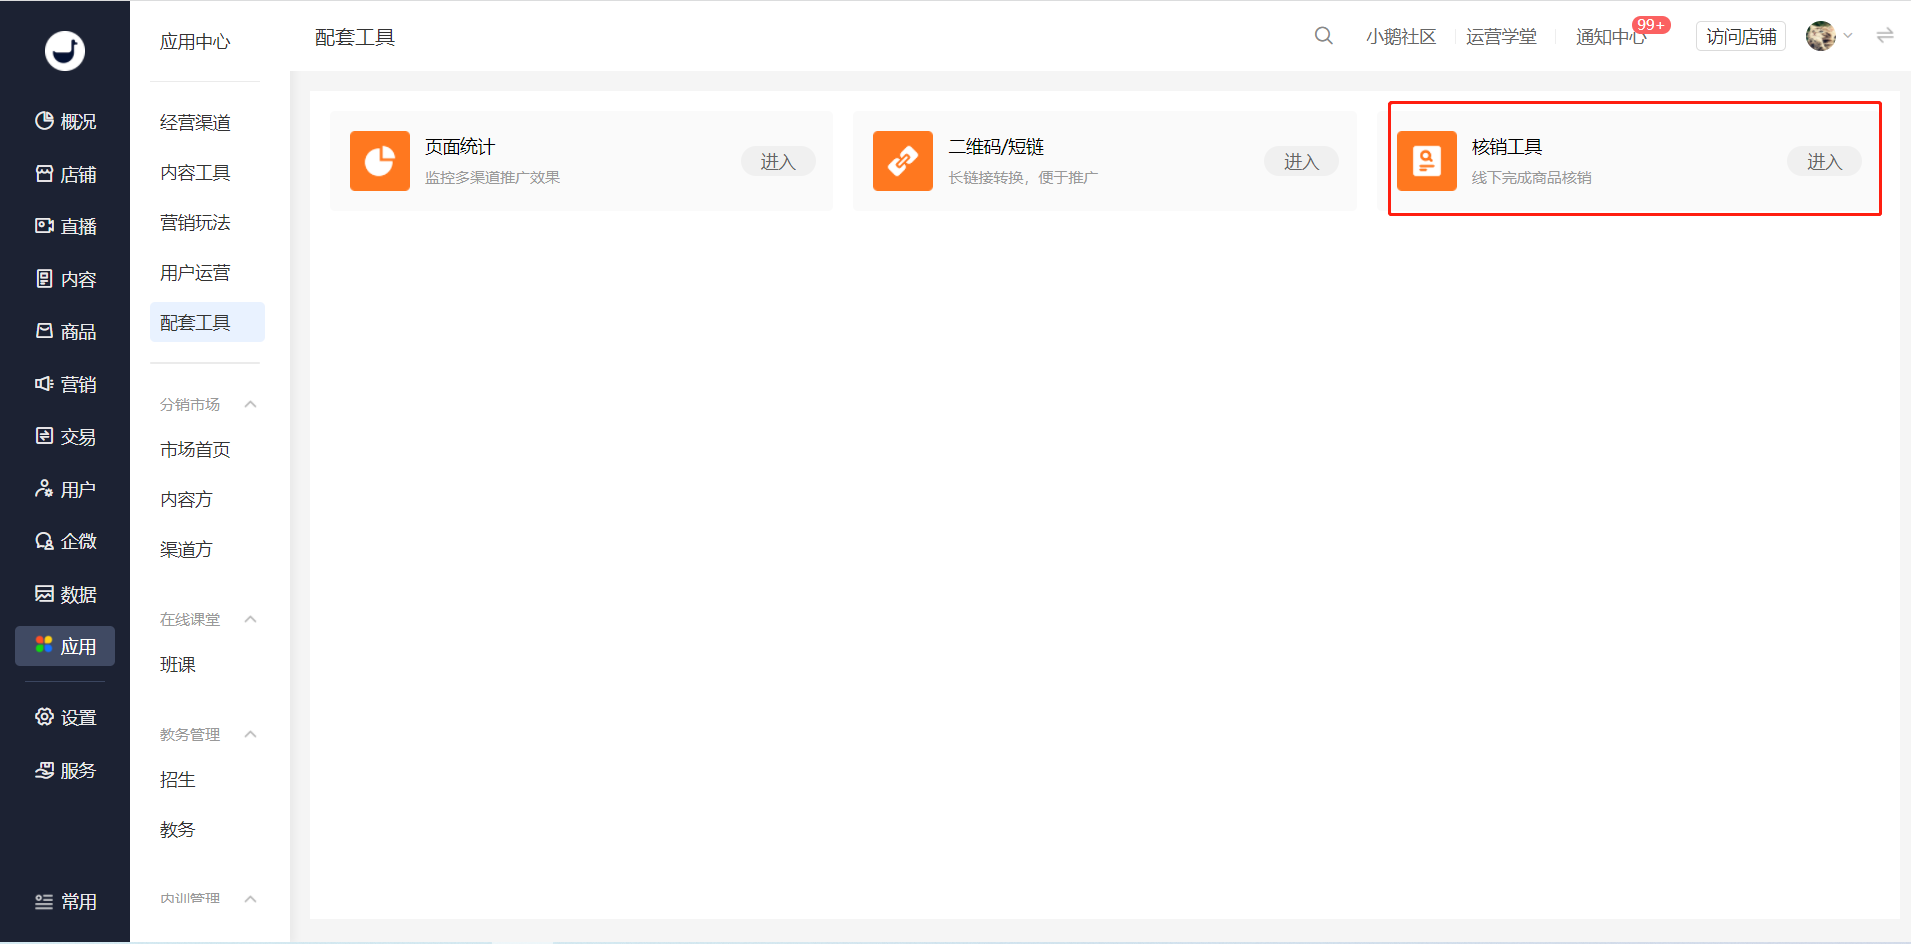1911x944 pixels.
Task: Open 内容 in the dark sidebar
Action: [65, 279]
